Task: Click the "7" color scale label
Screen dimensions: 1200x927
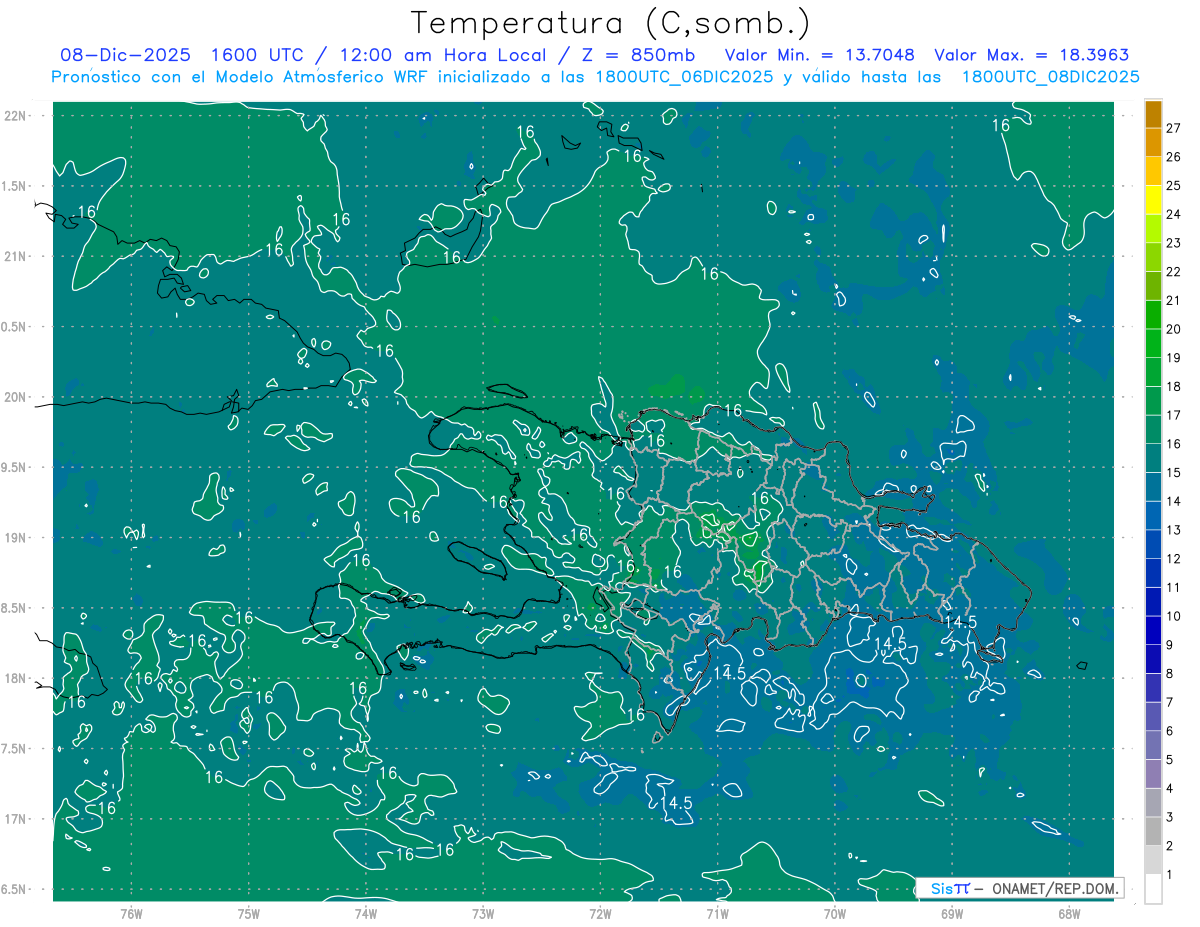Action: (x=1170, y=703)
